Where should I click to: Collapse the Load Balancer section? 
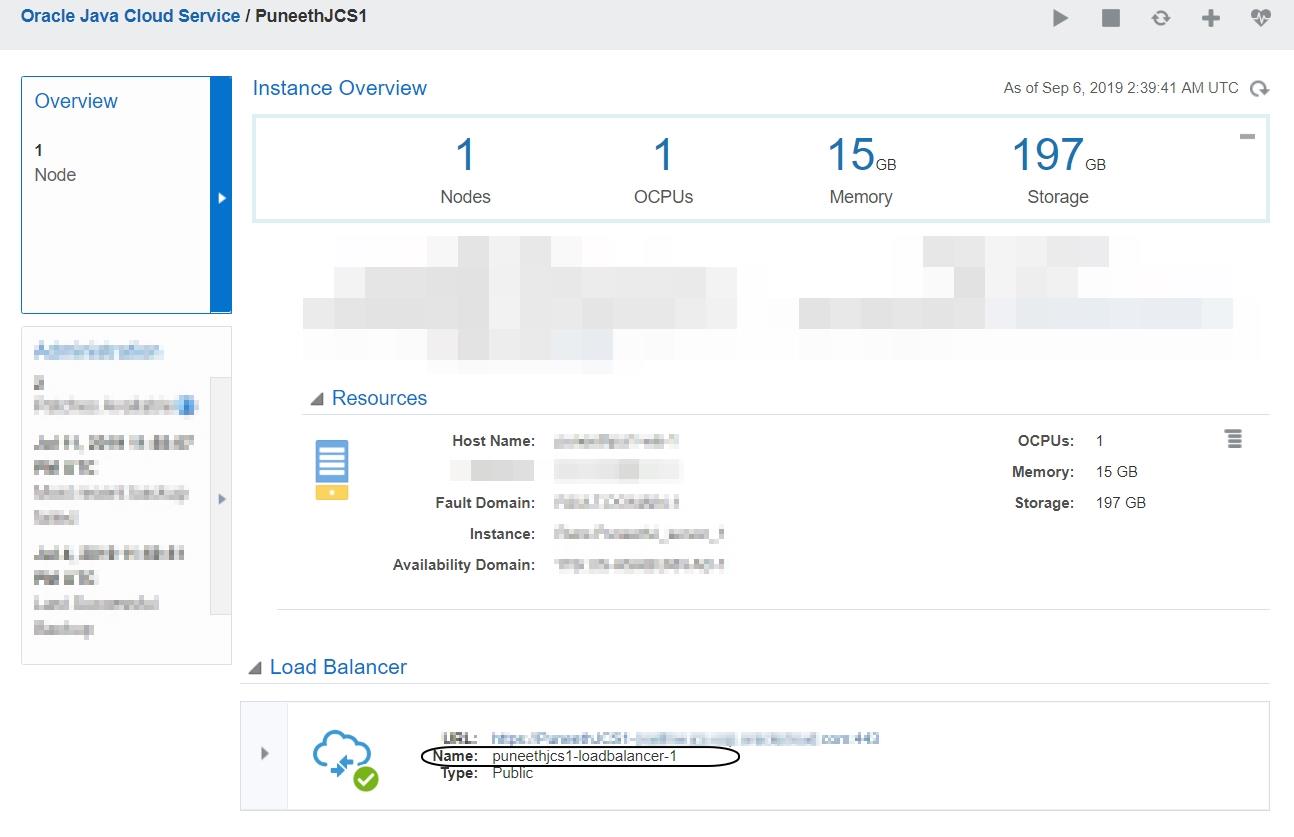[255, 668]
